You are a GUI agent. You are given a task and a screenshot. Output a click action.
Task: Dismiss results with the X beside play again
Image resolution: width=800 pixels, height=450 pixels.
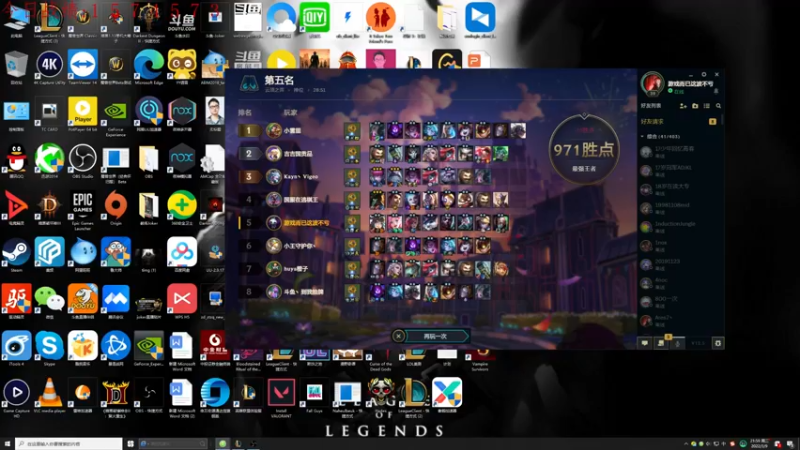[398, 336]
